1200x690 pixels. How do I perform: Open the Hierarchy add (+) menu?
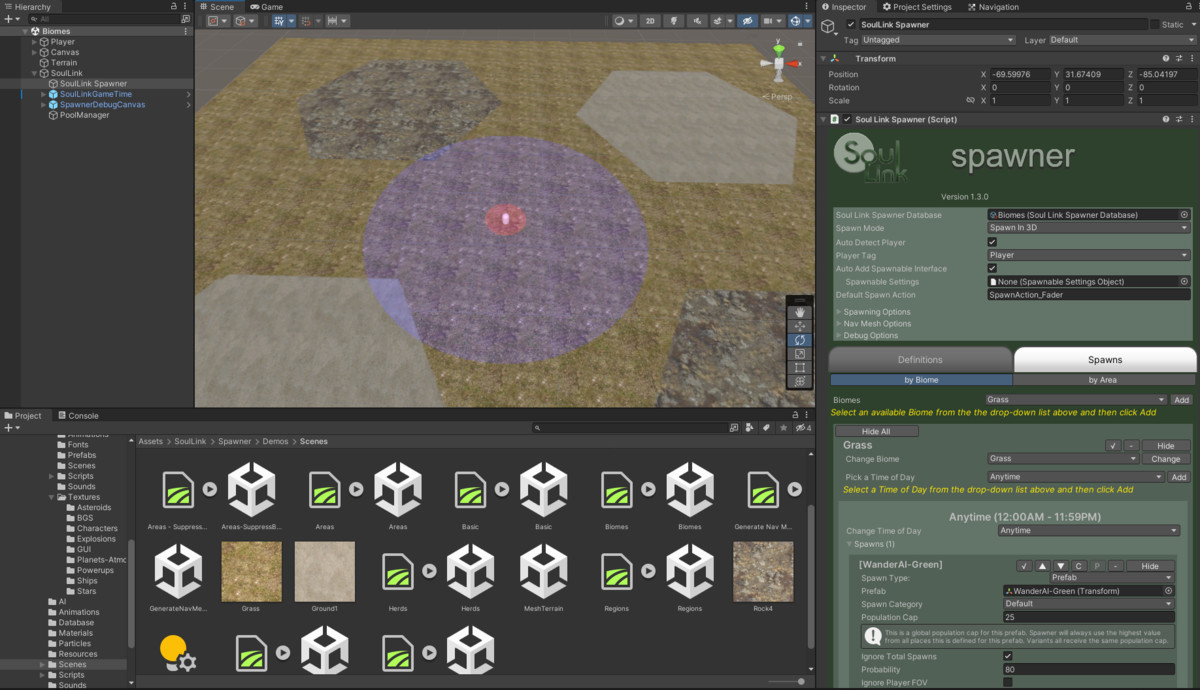(x=11, y=19)
